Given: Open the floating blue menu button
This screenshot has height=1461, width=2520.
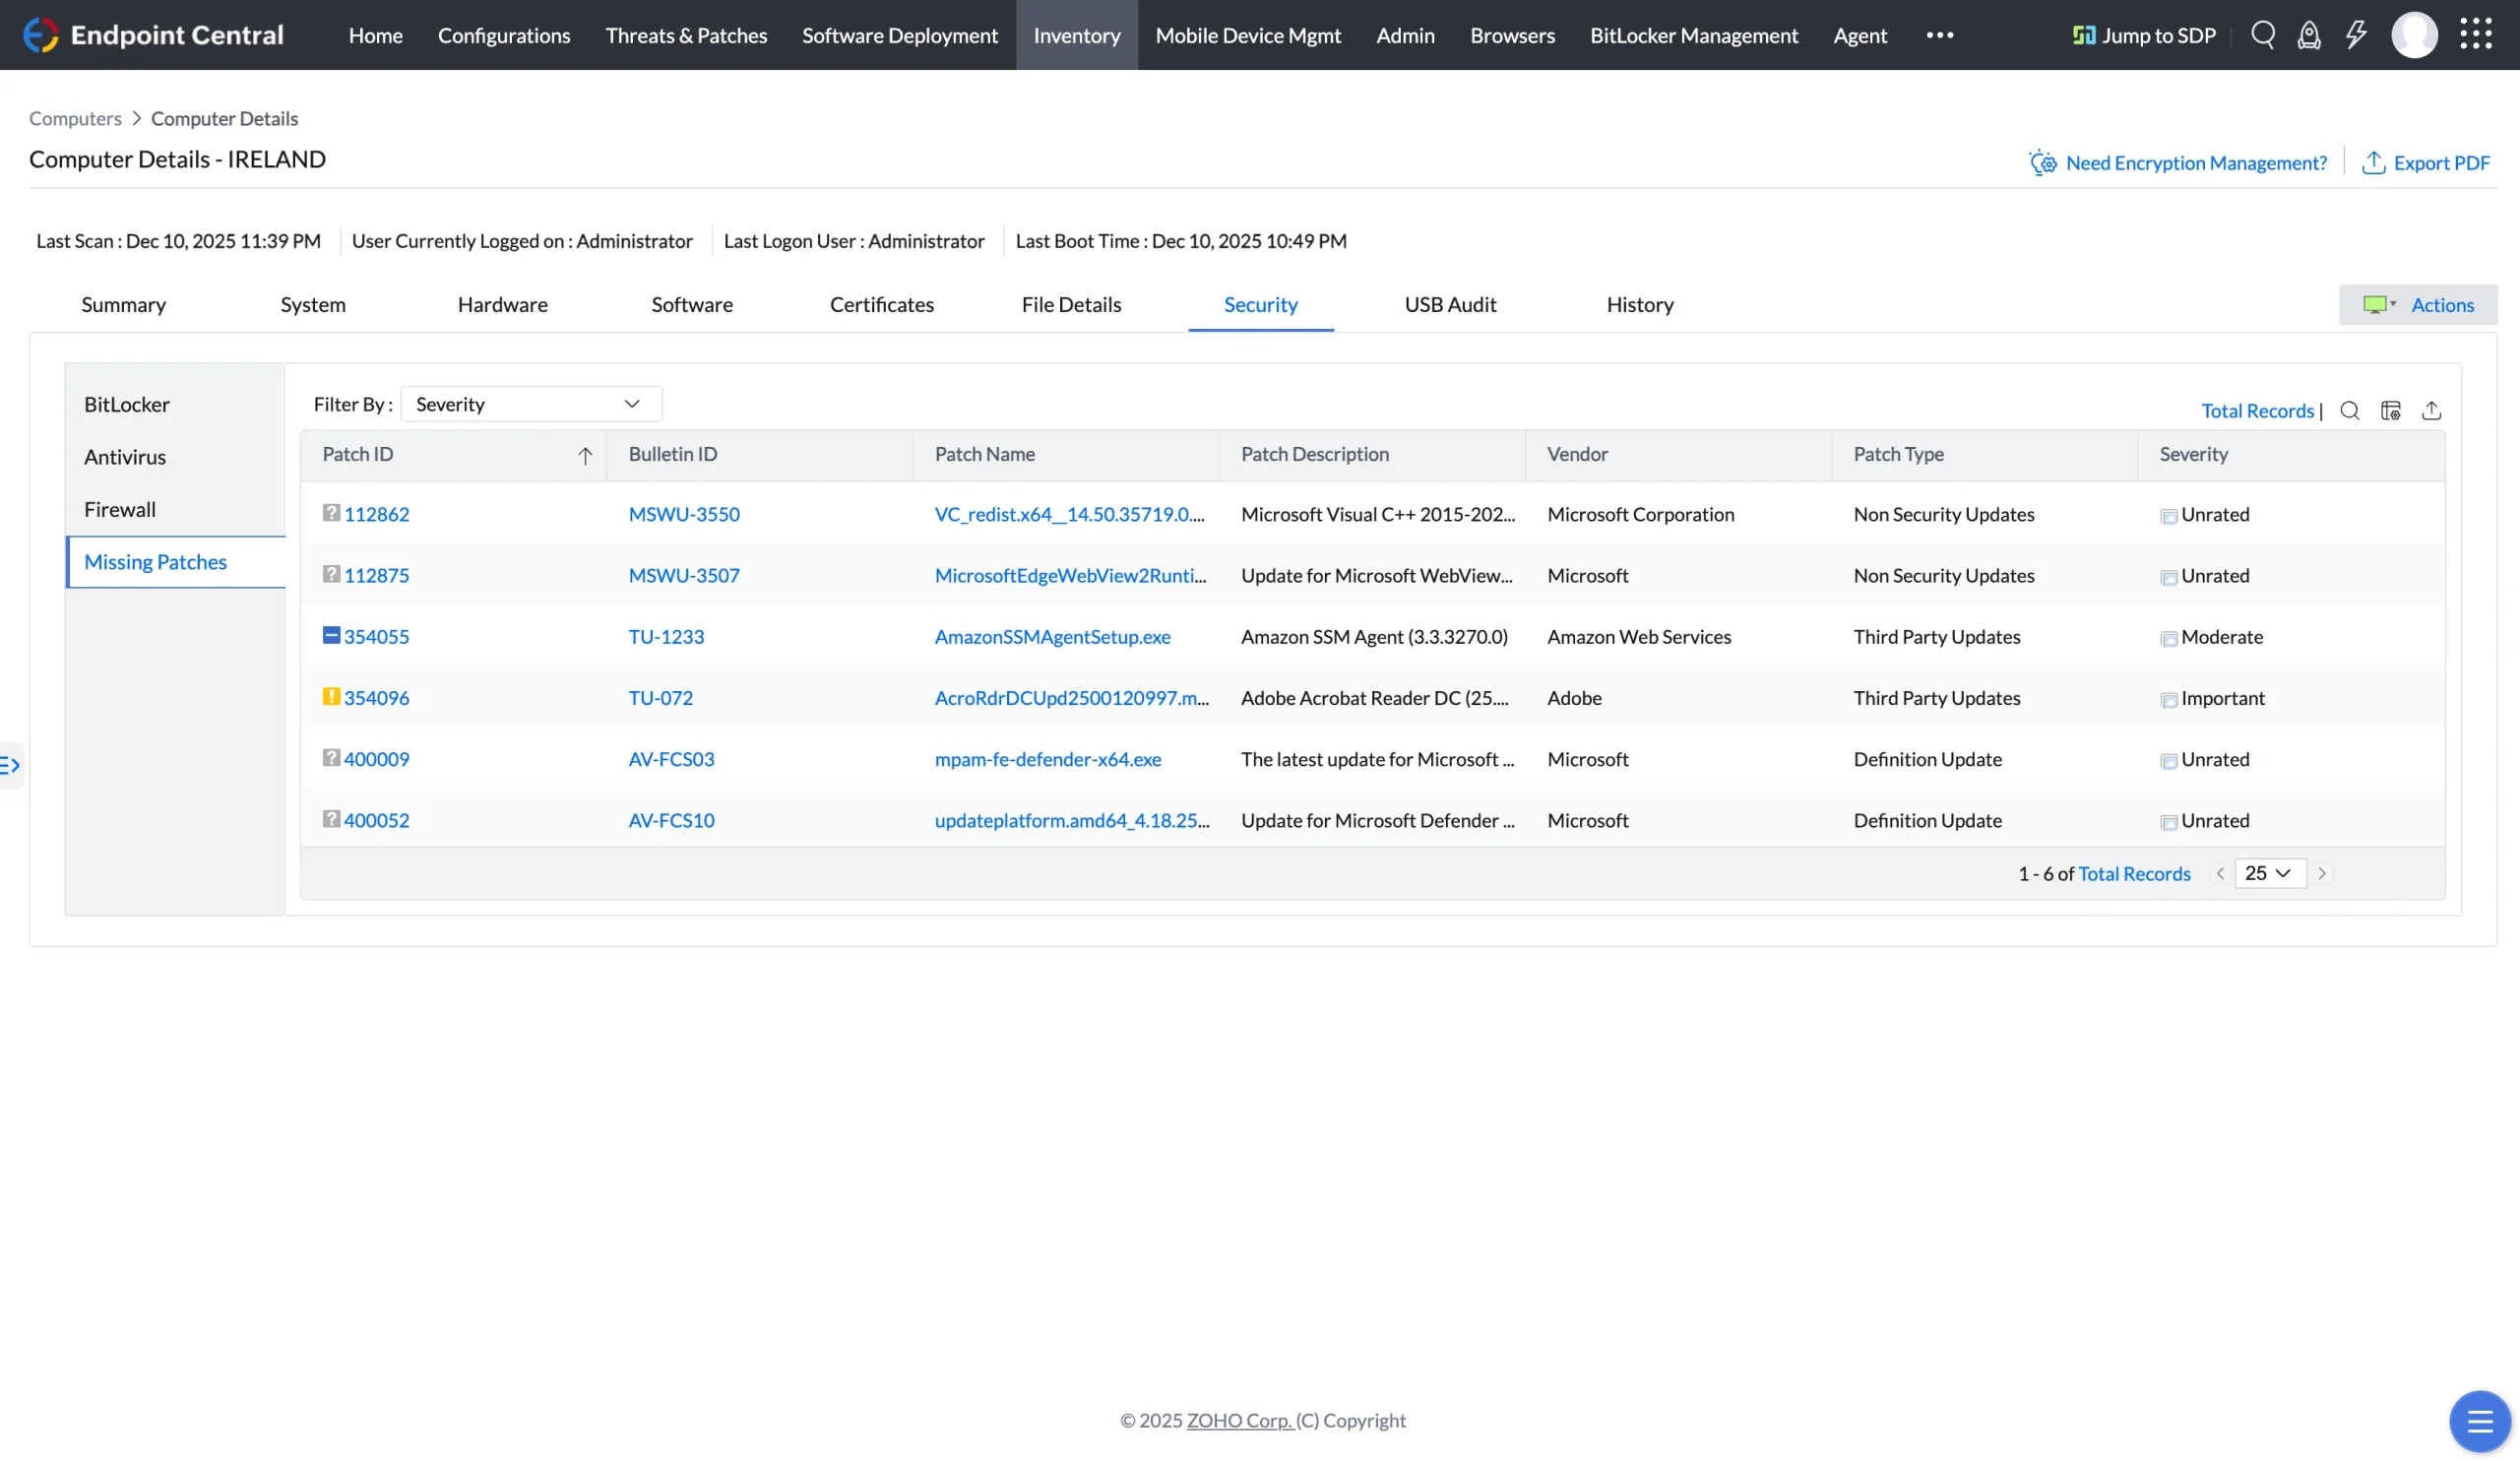Looking at the screenshot, I should [2480, 1421].
